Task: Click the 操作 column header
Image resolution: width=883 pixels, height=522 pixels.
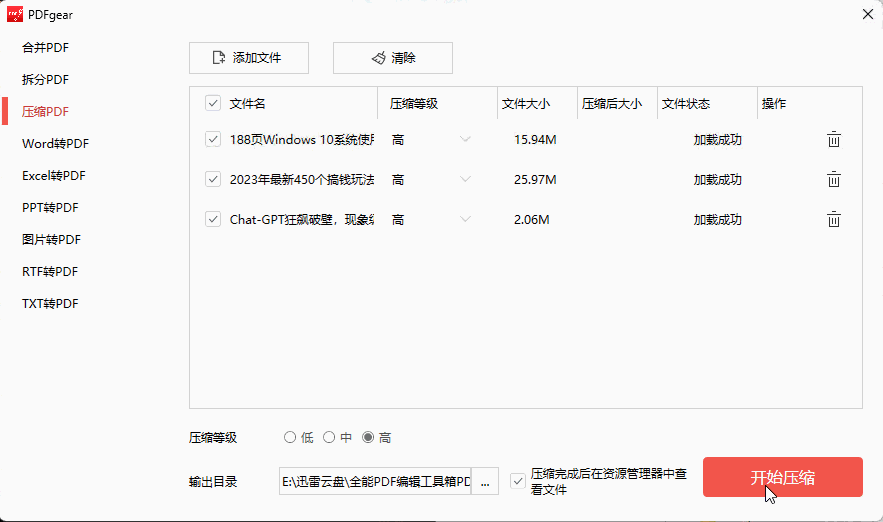Action: 774,104
